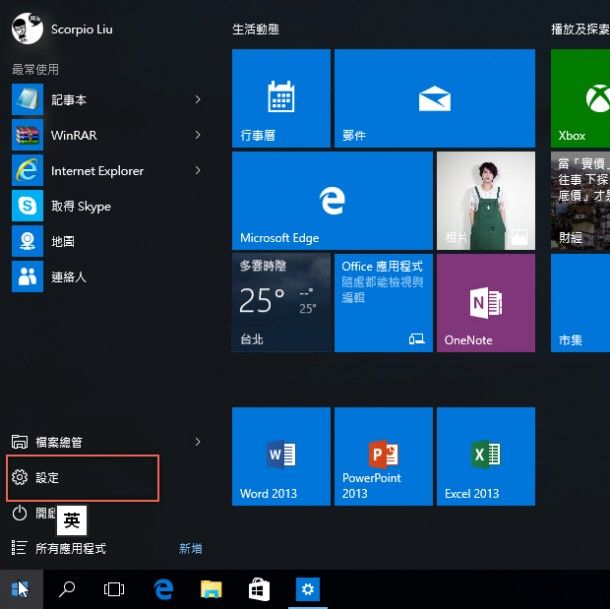610x609 pixels.
Task: Open Internet Explorer from app list
Action: (97, 171)
